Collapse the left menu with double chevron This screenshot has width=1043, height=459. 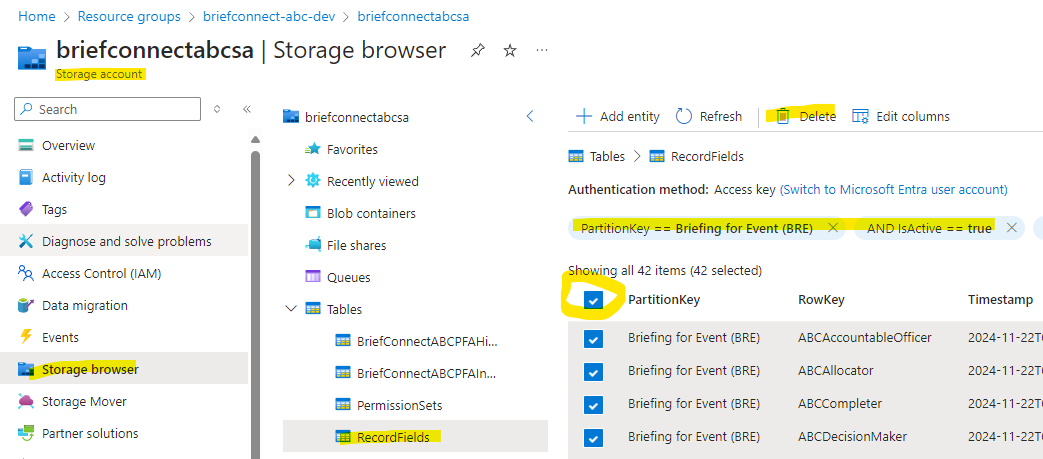point(247,109)
